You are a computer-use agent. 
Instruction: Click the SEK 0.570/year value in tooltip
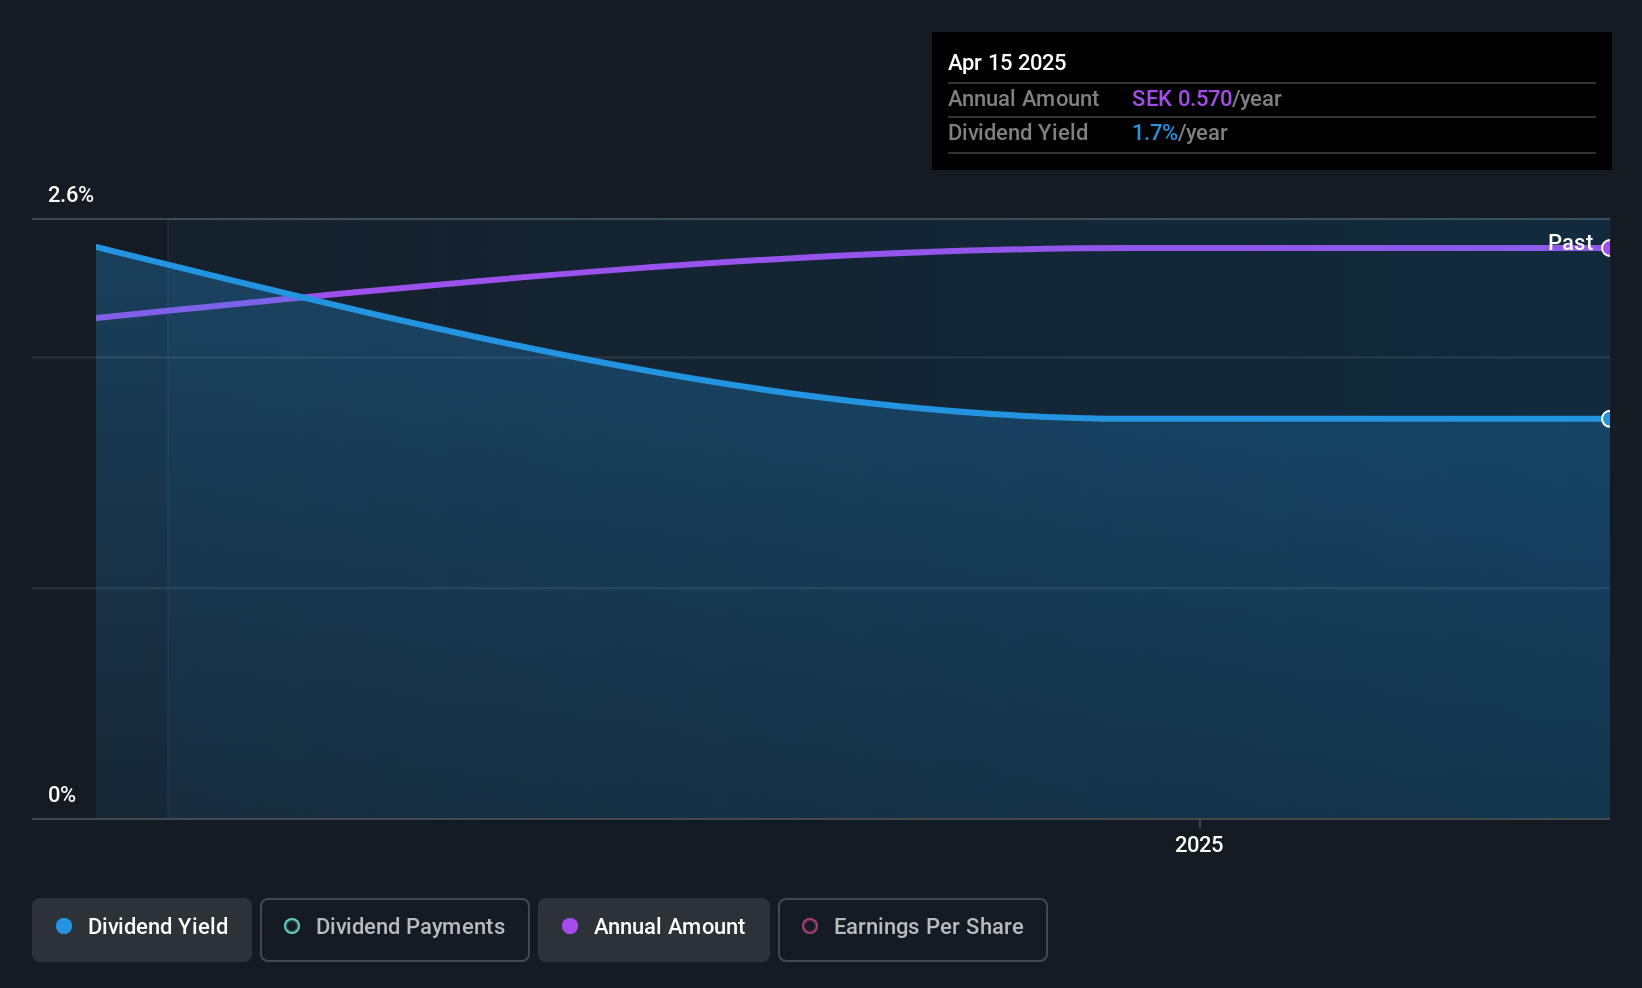pyautogui.click(x=1206, y=99)
